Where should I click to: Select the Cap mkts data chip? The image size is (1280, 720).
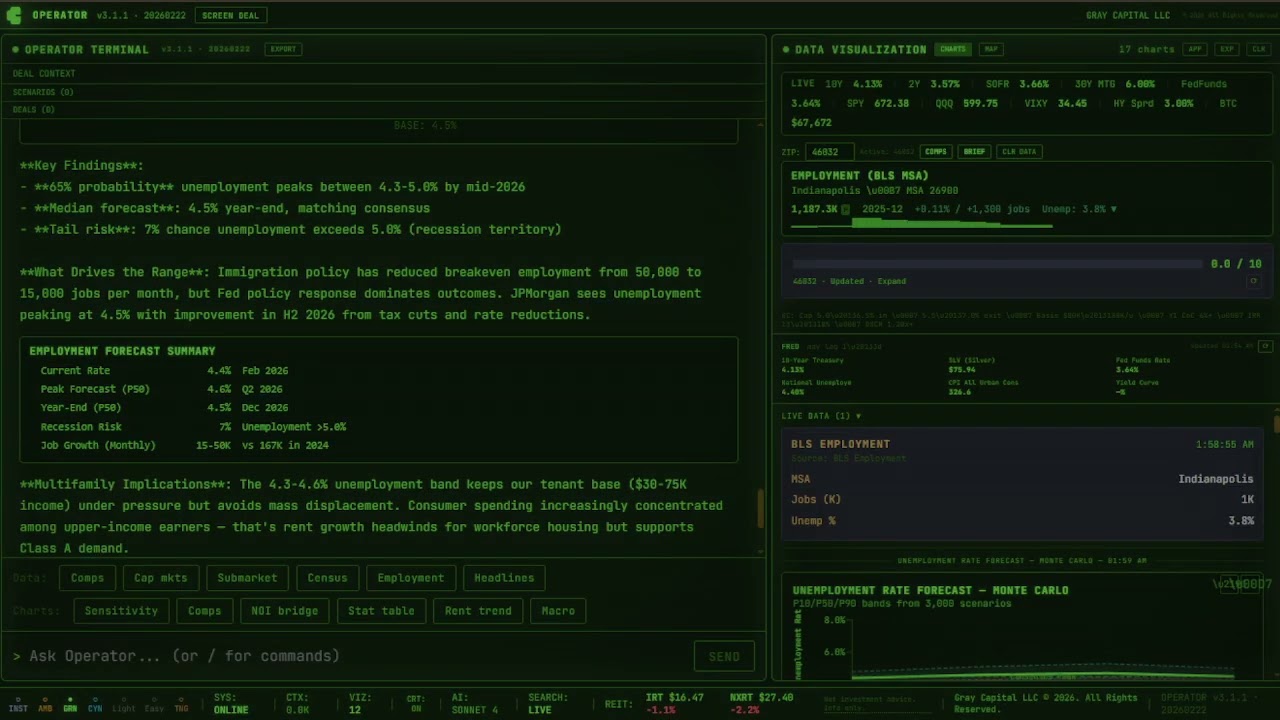click(160, 578)
